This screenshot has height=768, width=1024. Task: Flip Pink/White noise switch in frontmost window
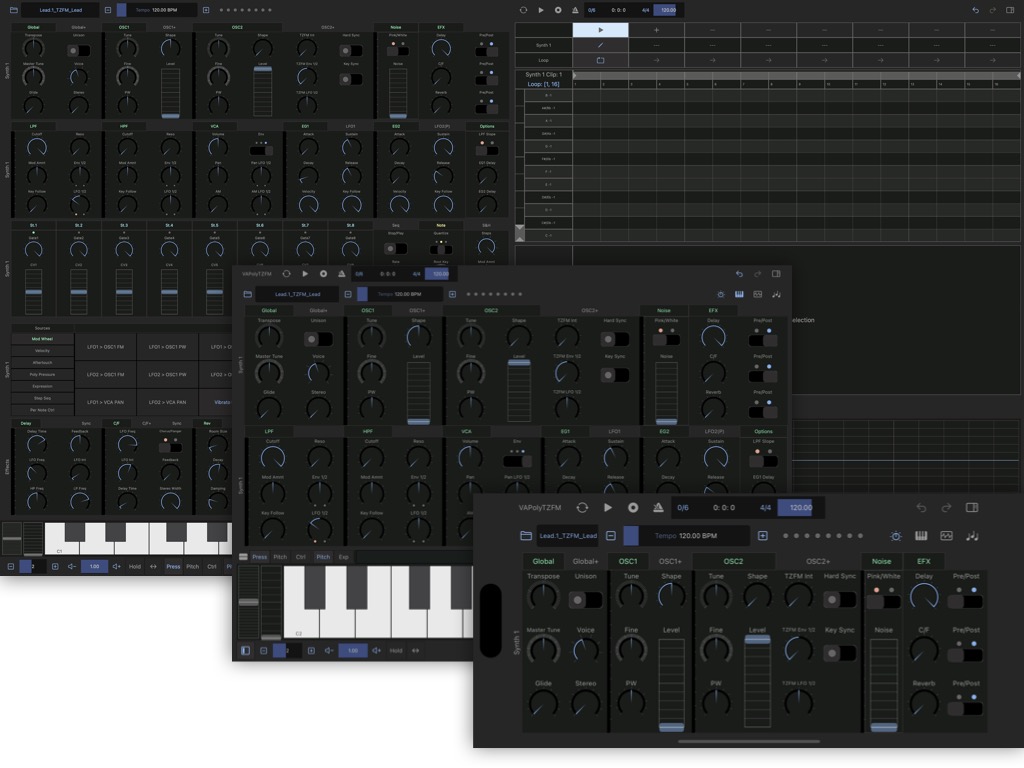pyautogui.click(x=883, y=601)
